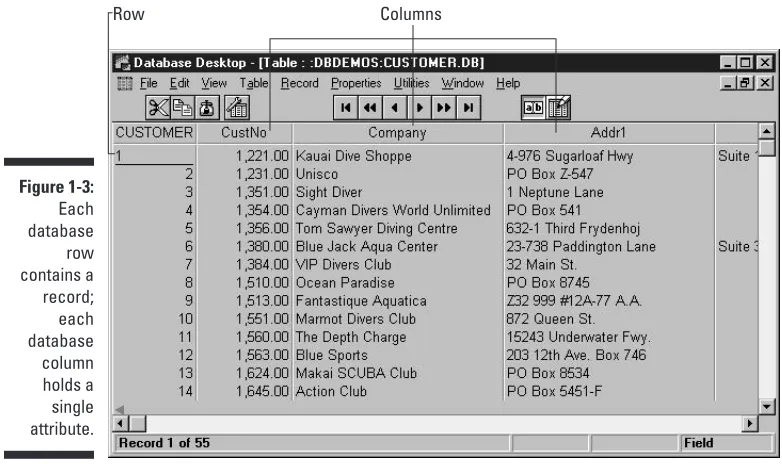The width and height of the screenshot is (782, 464).
Task: Click the vertical scrollbar thumb
Action: point(767,148)
